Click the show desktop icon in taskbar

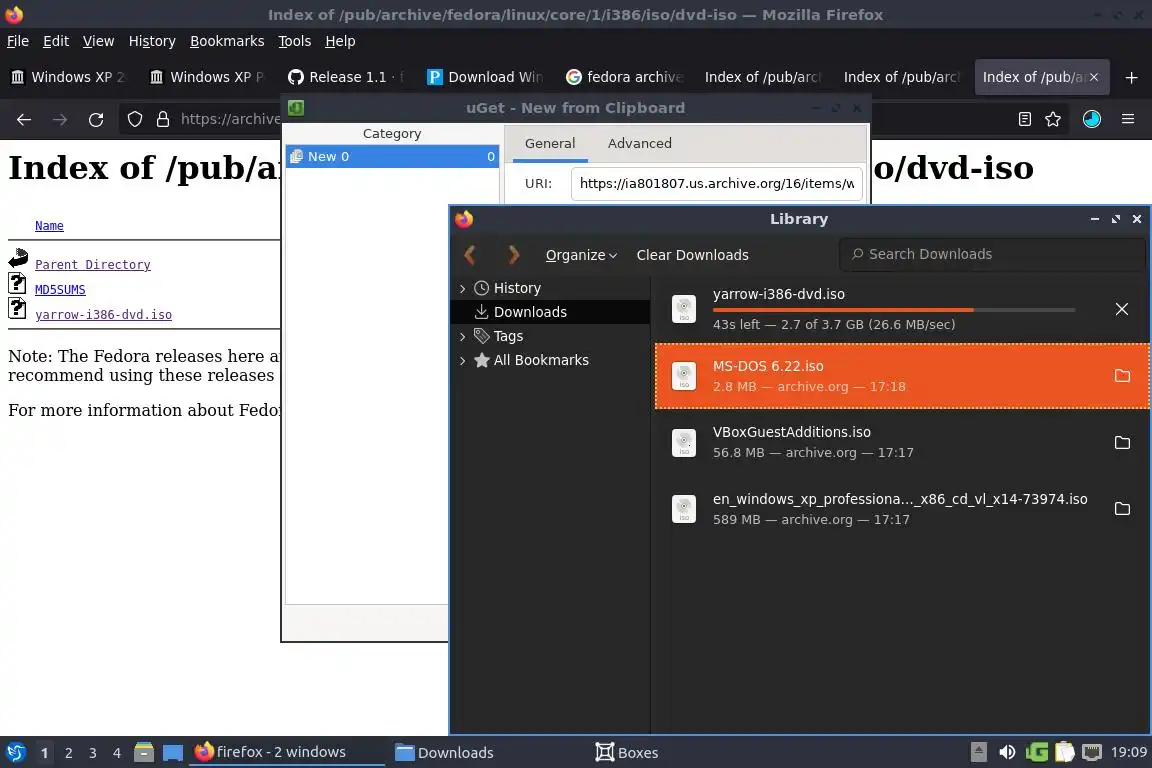tap(173, 752)
